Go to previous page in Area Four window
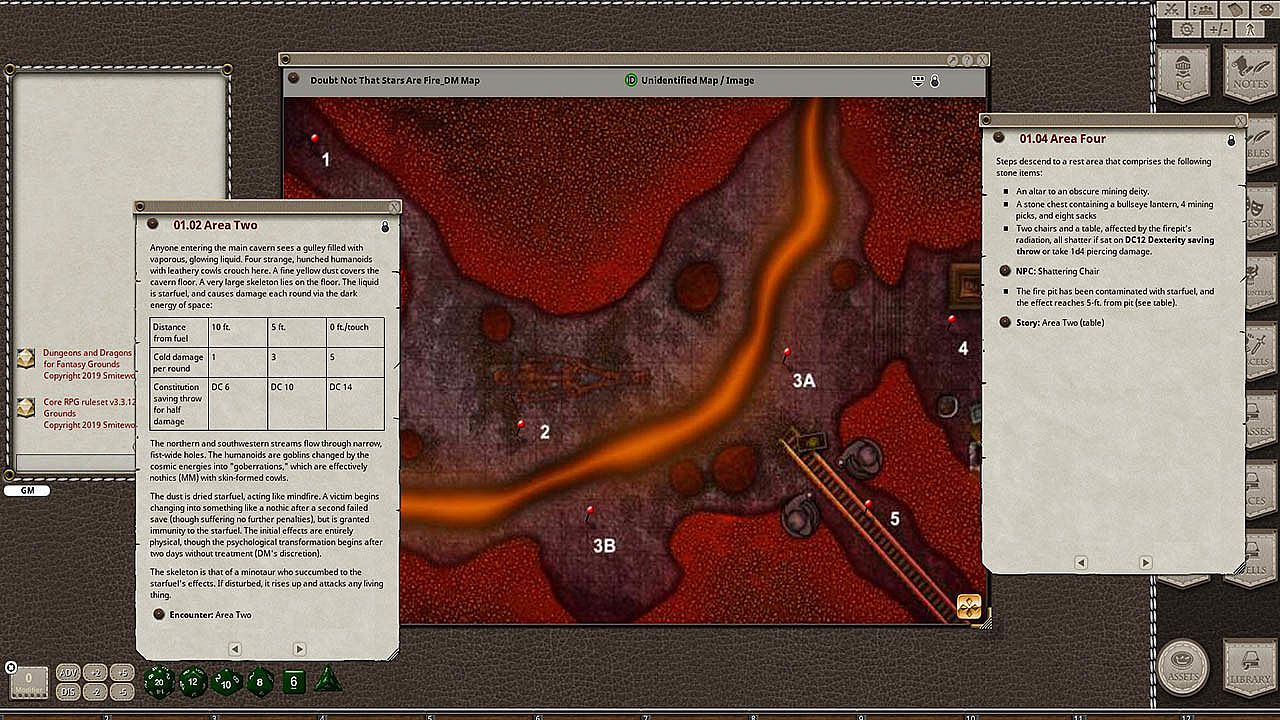This screenshot has width=1280, height=720. tap(1081, 563)
